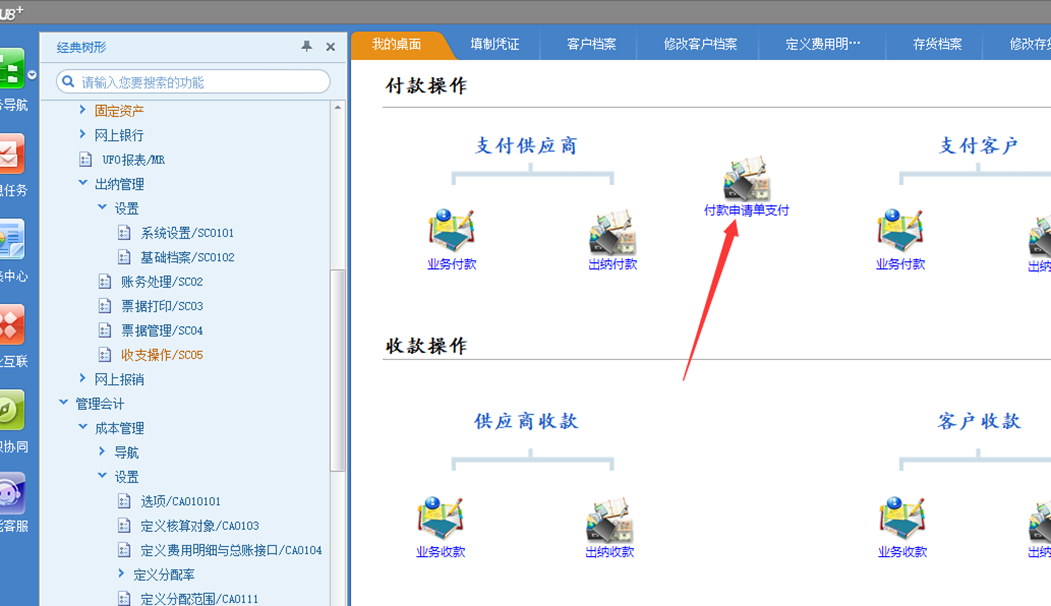Switch to the 客户档案 tab

(x=591, y=44)
